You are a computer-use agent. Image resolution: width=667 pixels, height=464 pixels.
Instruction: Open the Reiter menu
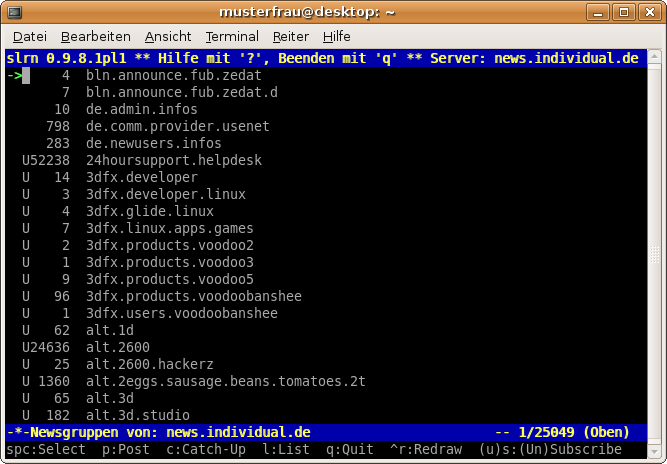point(290,36)
